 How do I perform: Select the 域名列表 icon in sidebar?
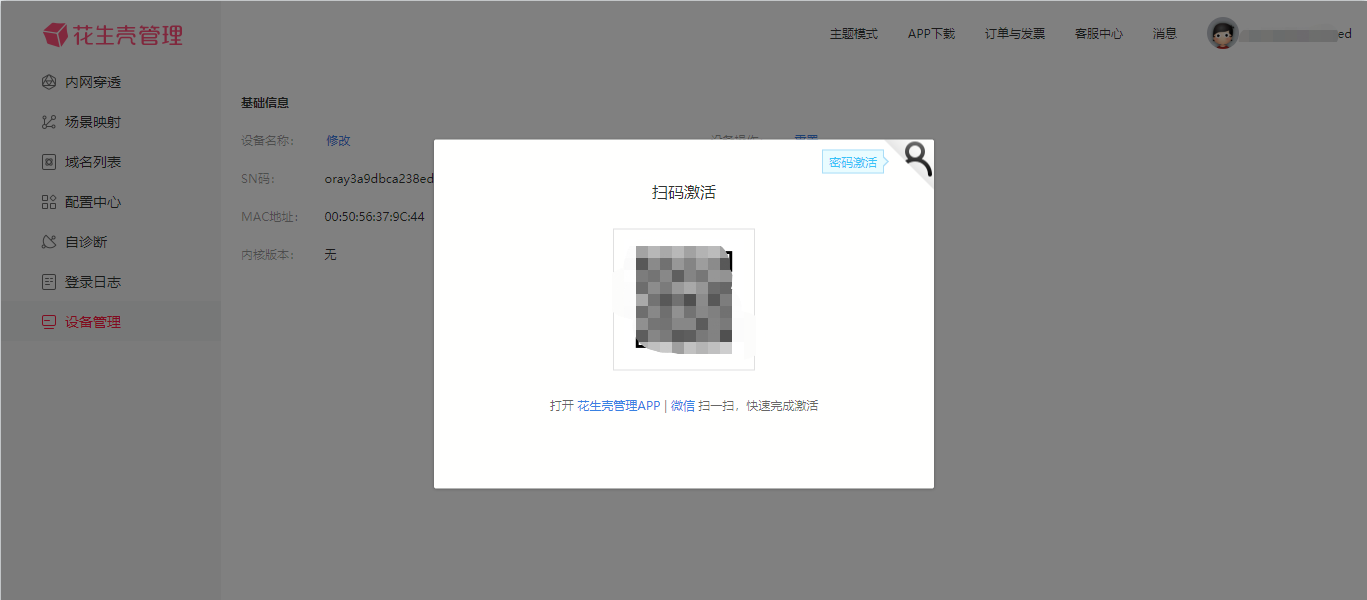(48, 162)
